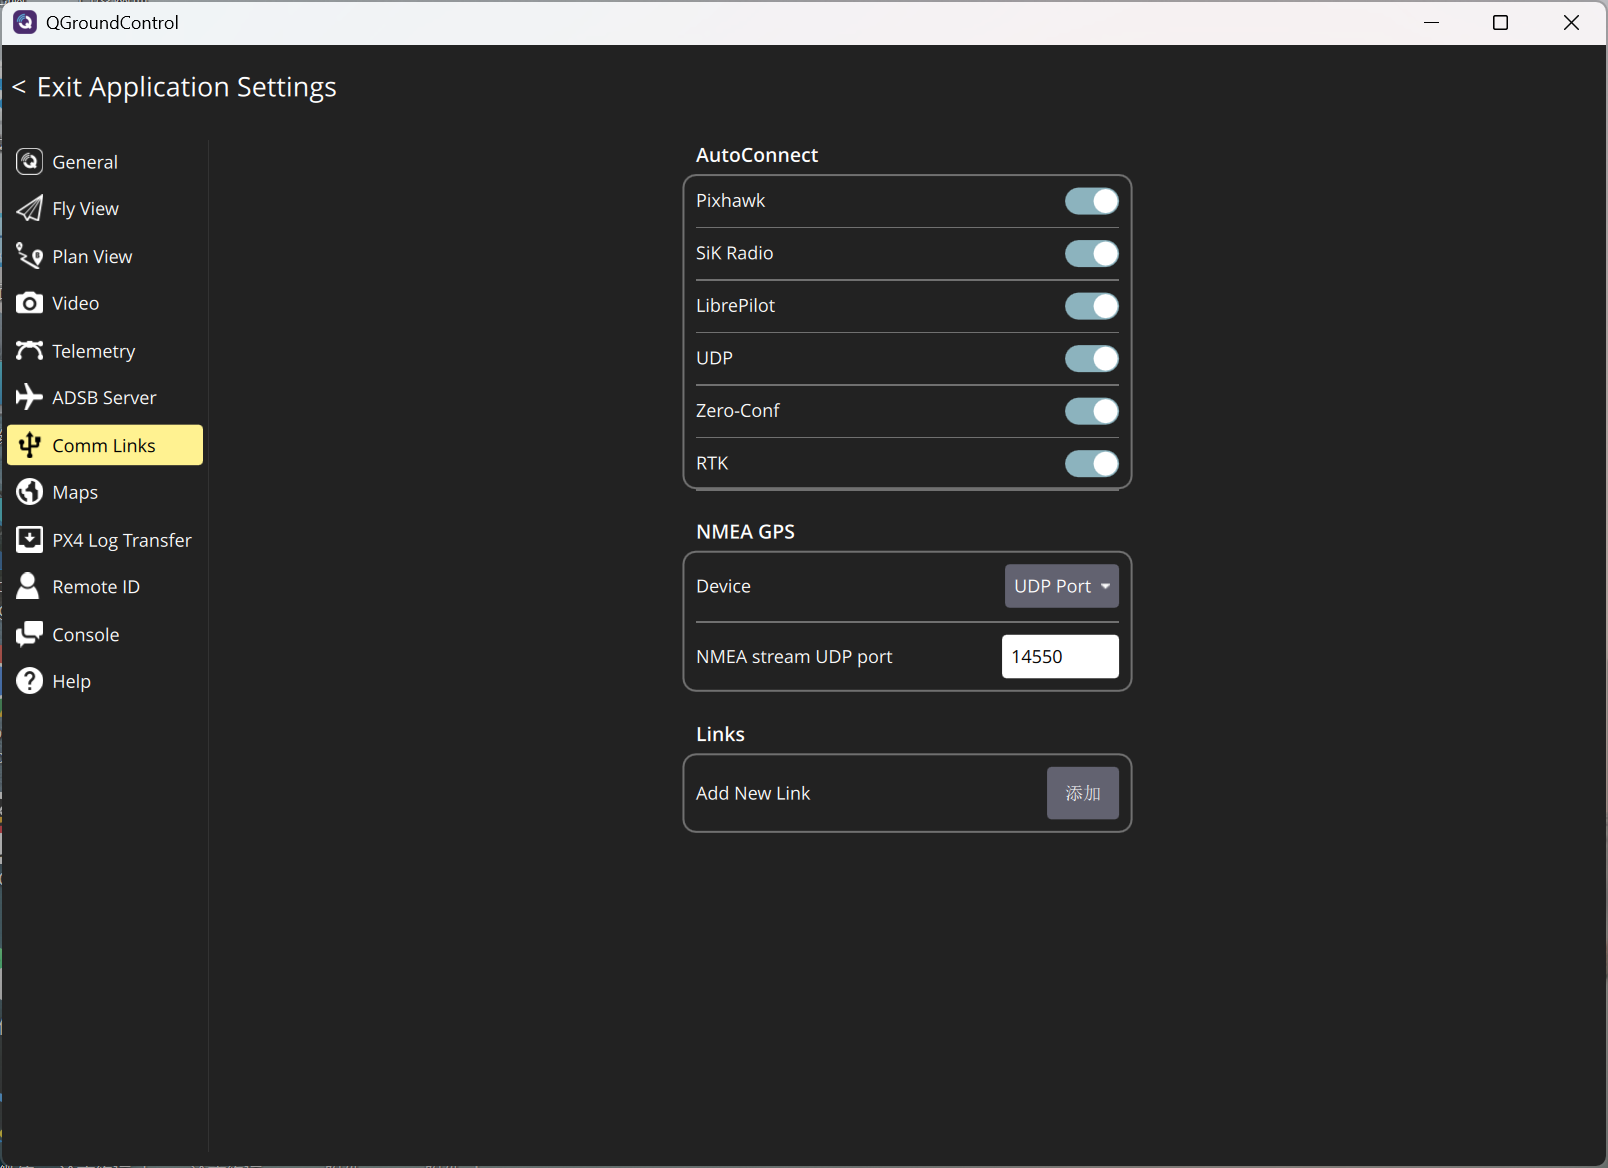Click the 'Device' label in NMEA GPS
The image size is (1608, 1168).
pyautogui.click(x=723, y=586)
